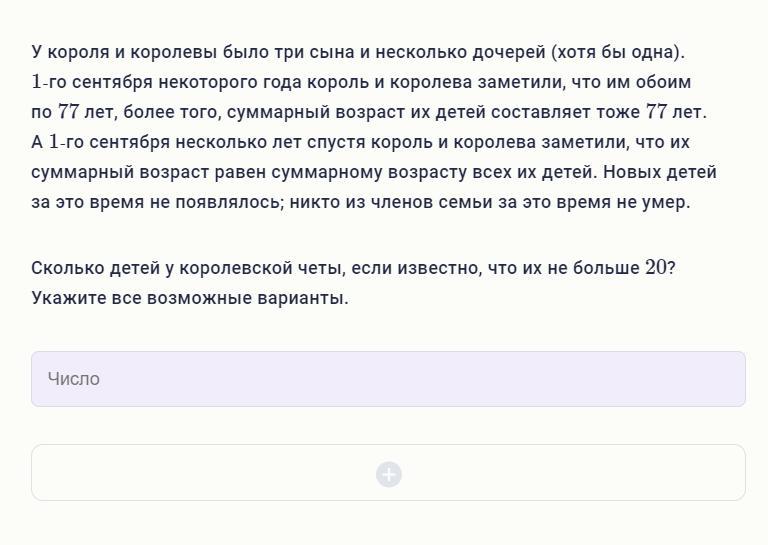Click the text "Новых детей"
Viewport: 768px width, 545px height.
659,172
